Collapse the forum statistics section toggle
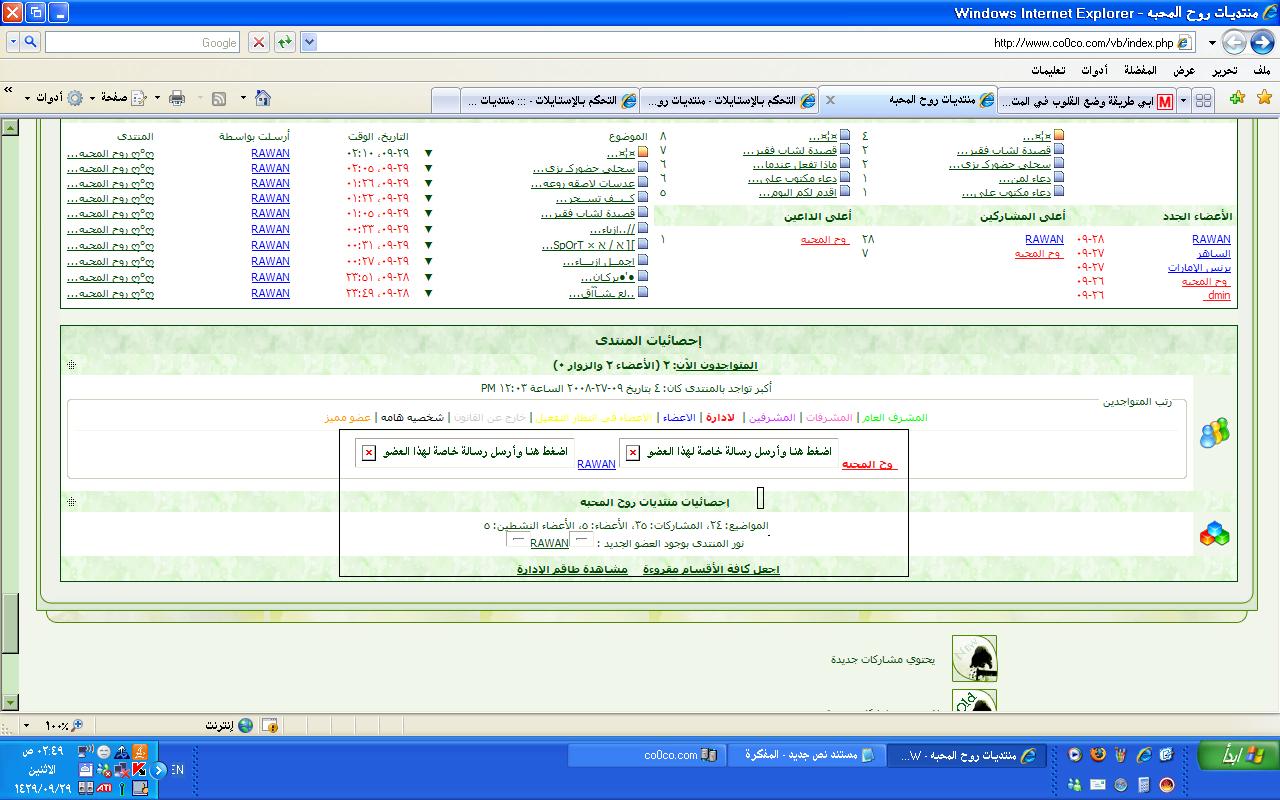1280x800 pixels. click(71, 502)
